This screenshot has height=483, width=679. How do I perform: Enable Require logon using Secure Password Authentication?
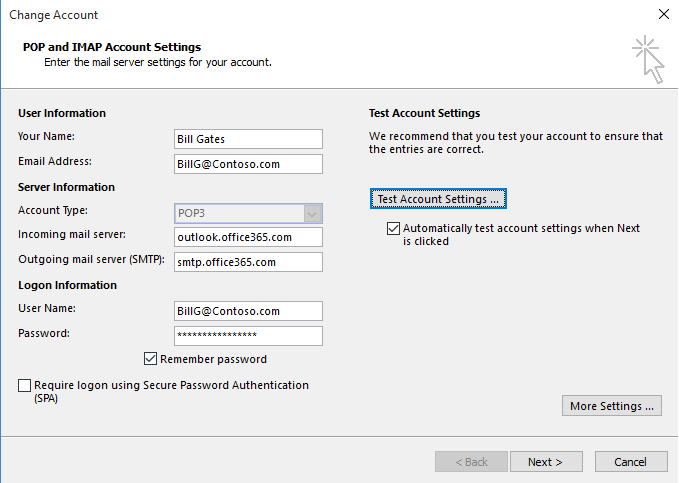point(25,385)
